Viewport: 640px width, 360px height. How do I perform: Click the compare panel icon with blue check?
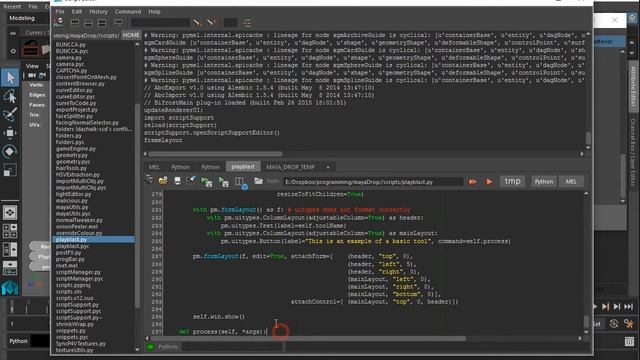[241, 182]
